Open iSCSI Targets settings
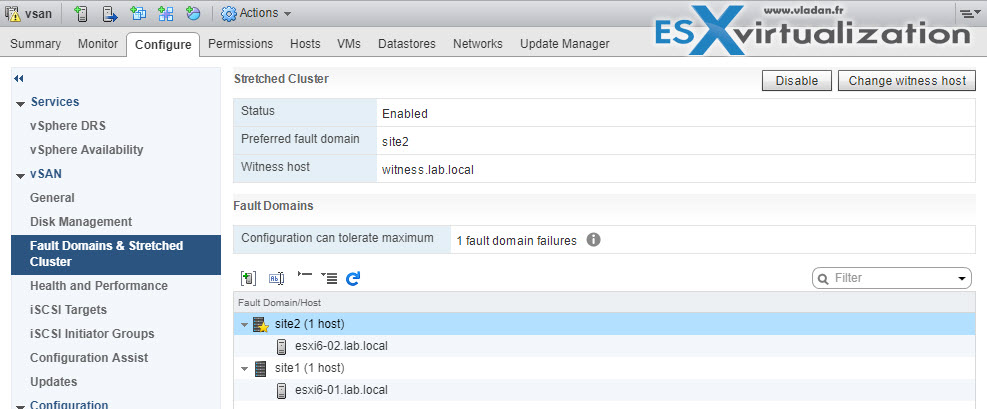 click(69, 310)
